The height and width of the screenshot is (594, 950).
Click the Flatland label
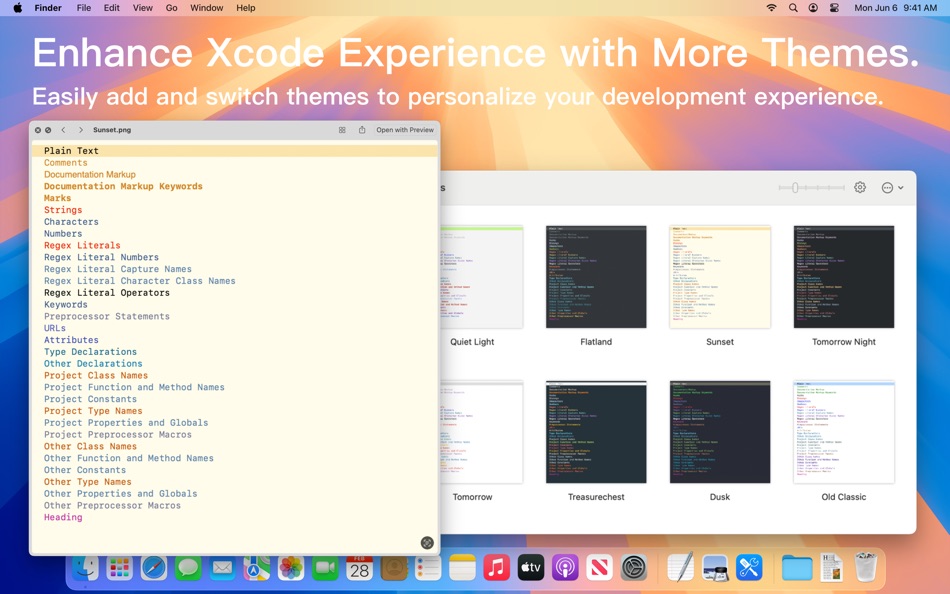point(596,342)
